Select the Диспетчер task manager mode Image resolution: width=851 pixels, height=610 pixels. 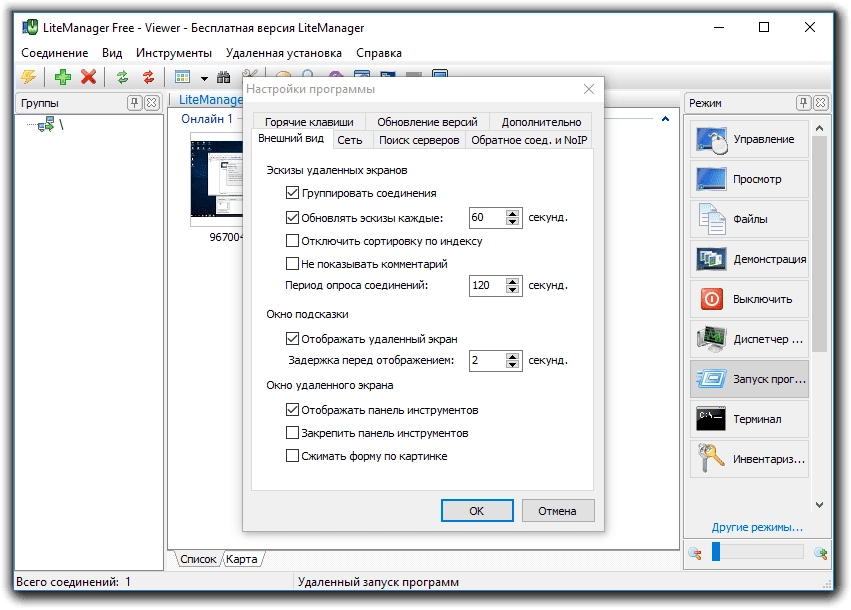(x=750, y=339)
